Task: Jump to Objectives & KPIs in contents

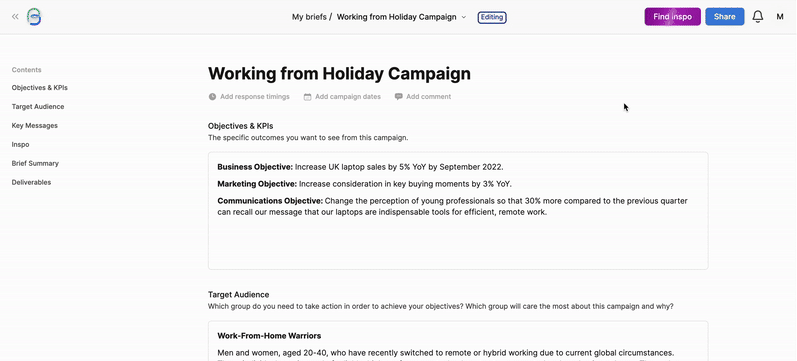Action: tap(40, 87)
